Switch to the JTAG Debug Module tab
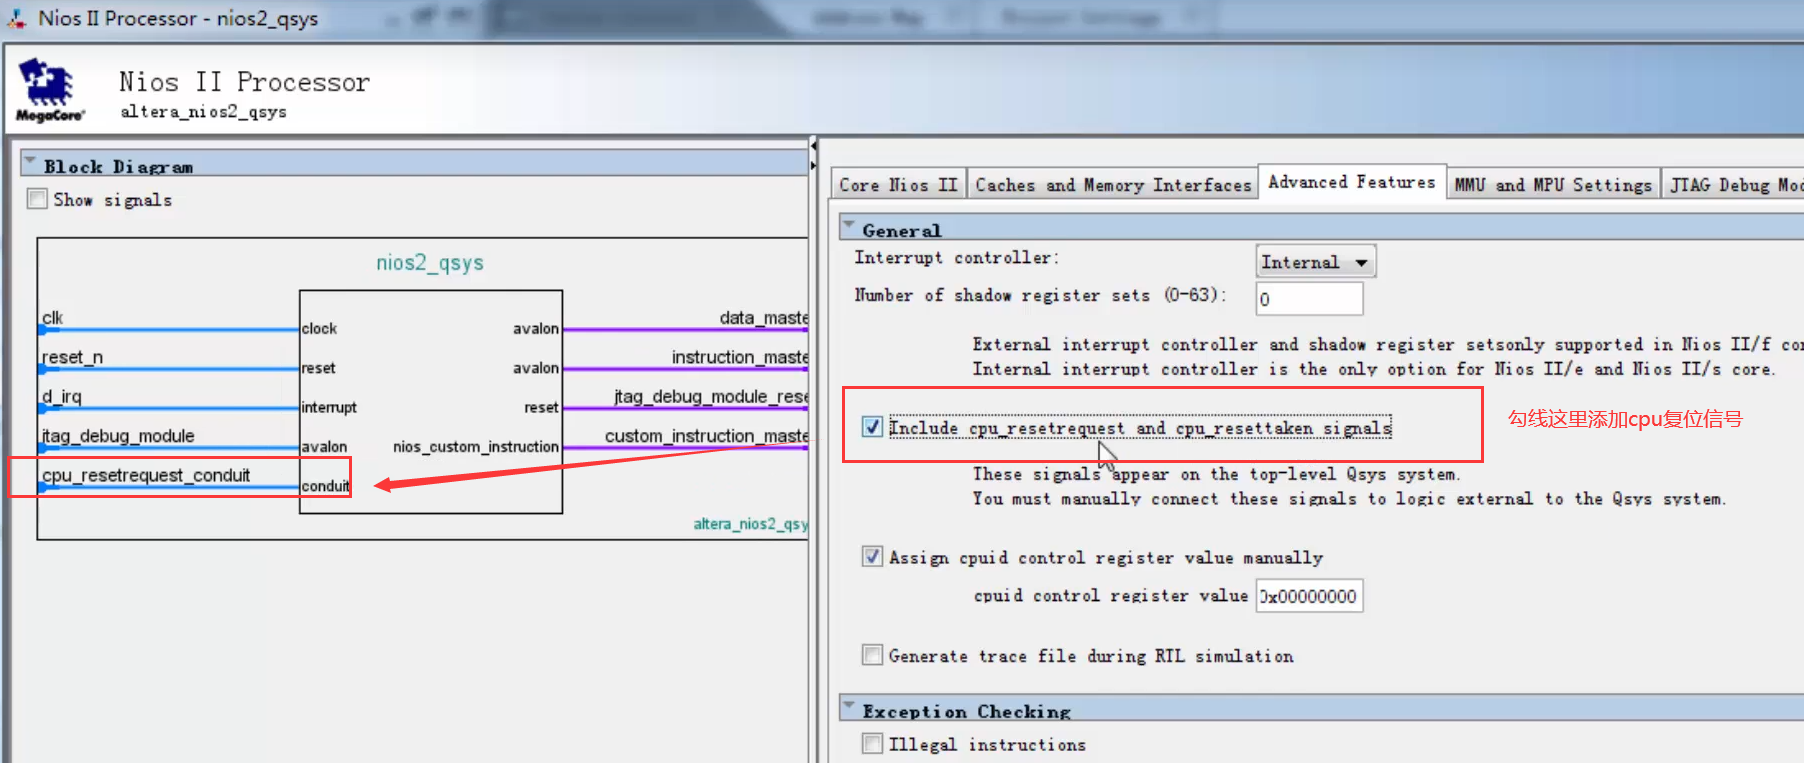 (1733, 185)
